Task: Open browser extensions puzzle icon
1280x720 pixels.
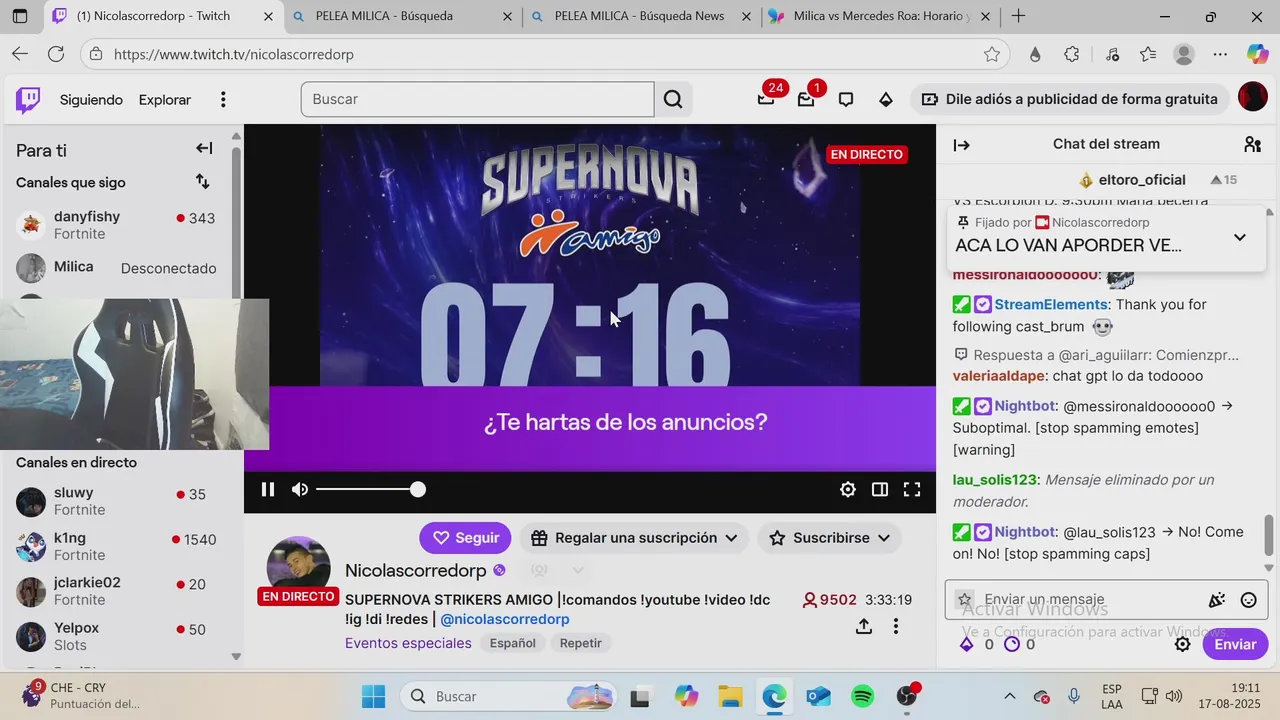Action: [x=1072, y=54]
